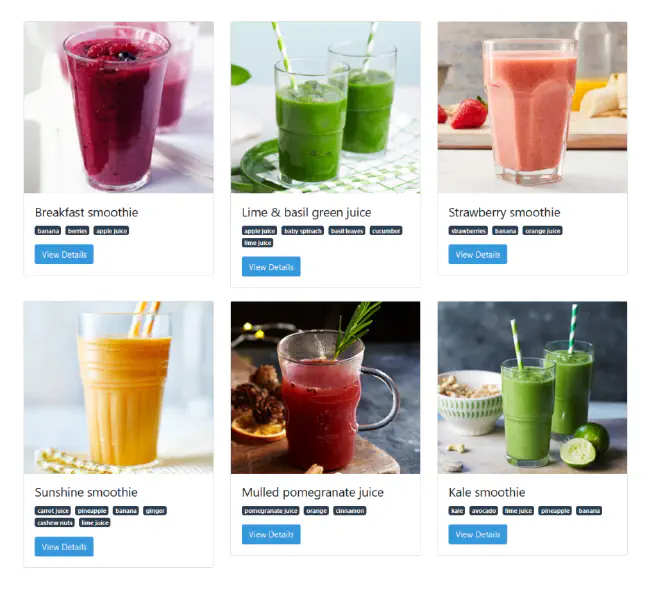Click the Mulled pomegranate juice title

pyautogui.click(x=313, y=492)
